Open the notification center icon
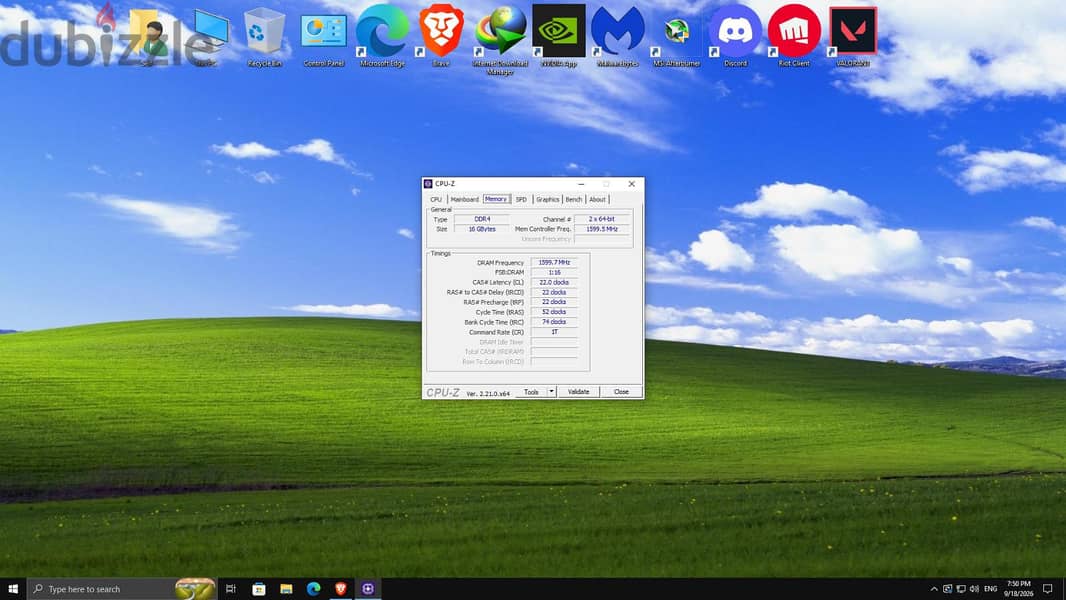1066x600 pixels. 1048,588
